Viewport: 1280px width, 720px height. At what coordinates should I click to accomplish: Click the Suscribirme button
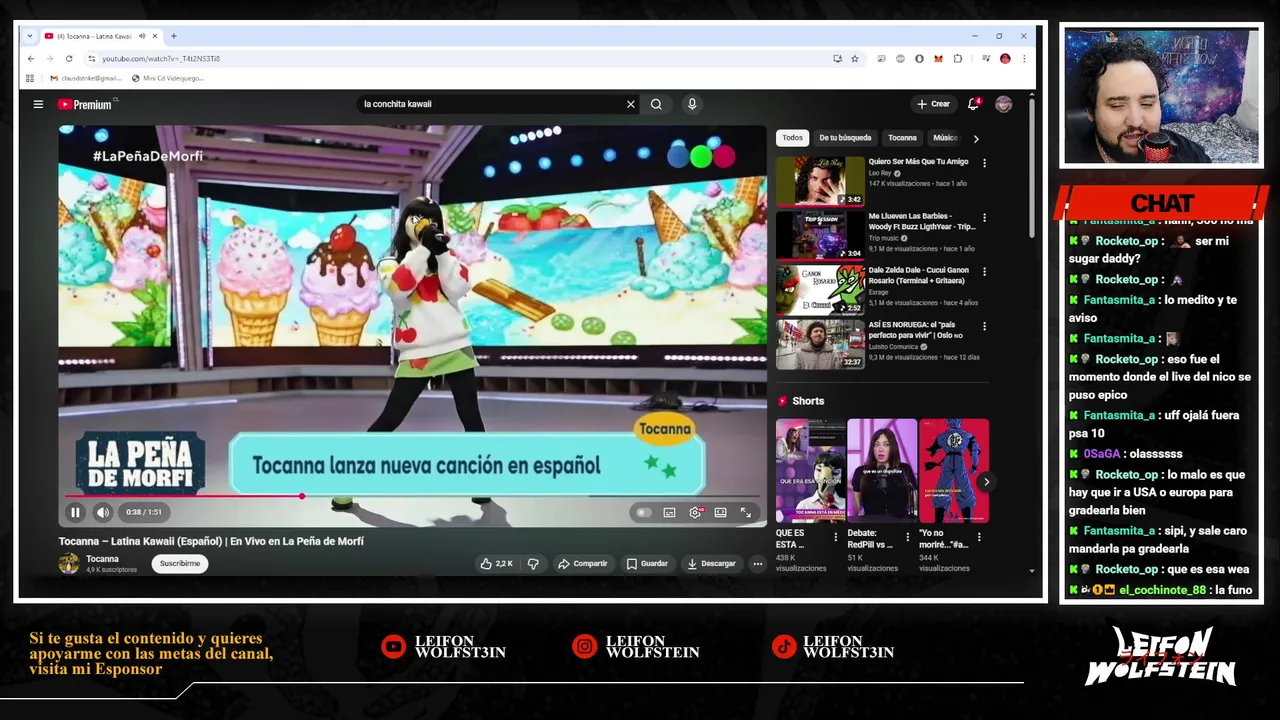[x=180, y=564]
